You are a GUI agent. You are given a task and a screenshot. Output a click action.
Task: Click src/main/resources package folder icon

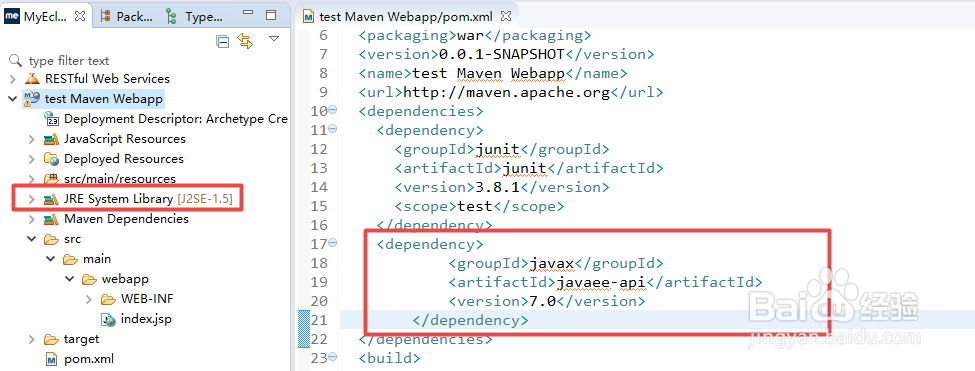51,179
